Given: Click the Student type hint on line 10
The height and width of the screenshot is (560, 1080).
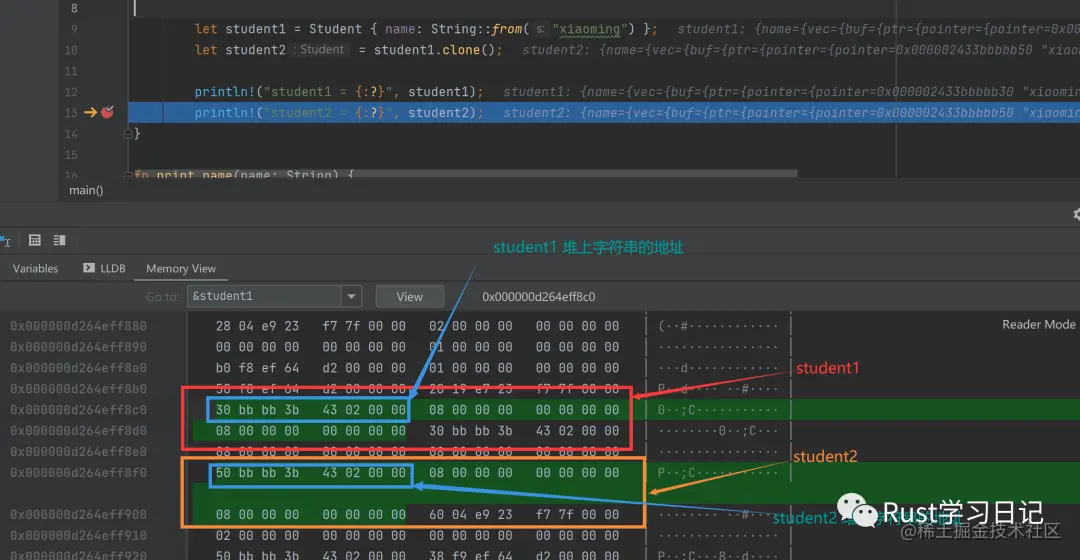Looking at the screenshot, I should (x=322, y=50).
